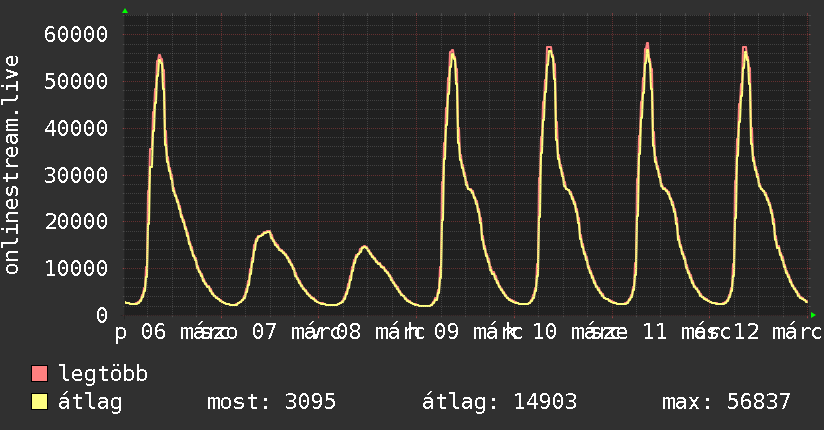Click the green arrow at the end of the x-axis
The width and height of the screenshot is (824, 430).
pos(813,315)
